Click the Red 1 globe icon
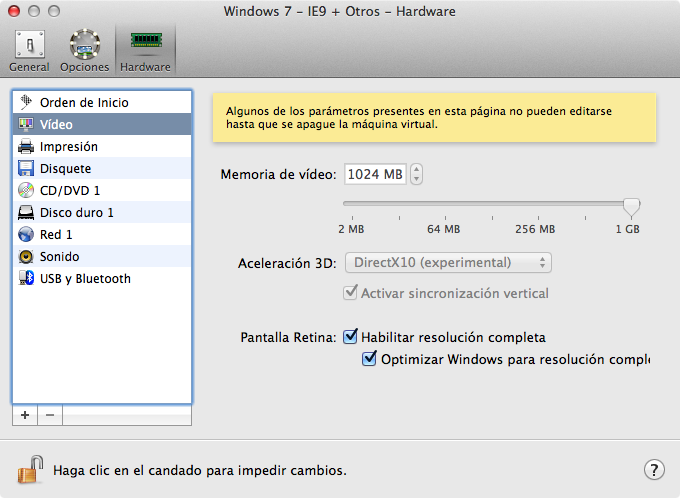This screenshot has height=498, width=680. click(26, 234)
